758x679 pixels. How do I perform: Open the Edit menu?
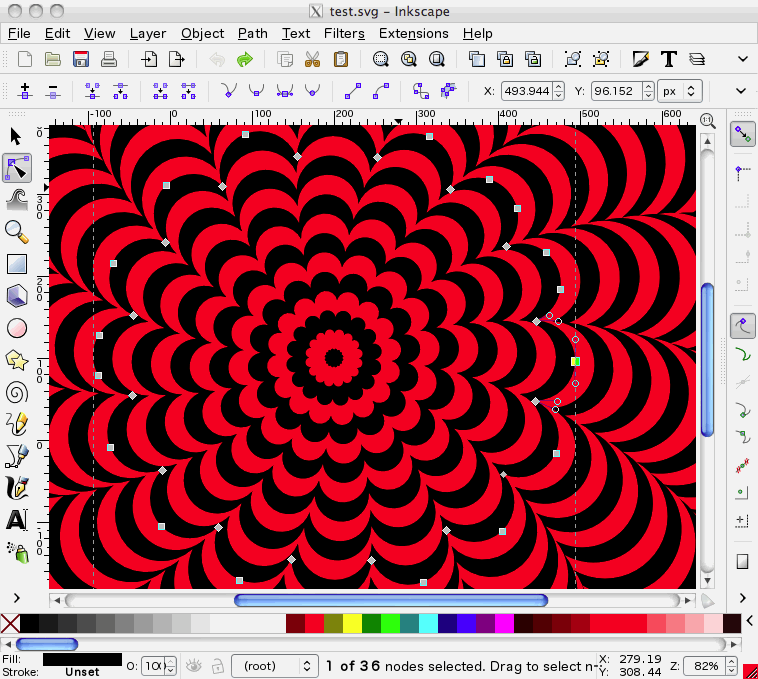coord(58,33)
